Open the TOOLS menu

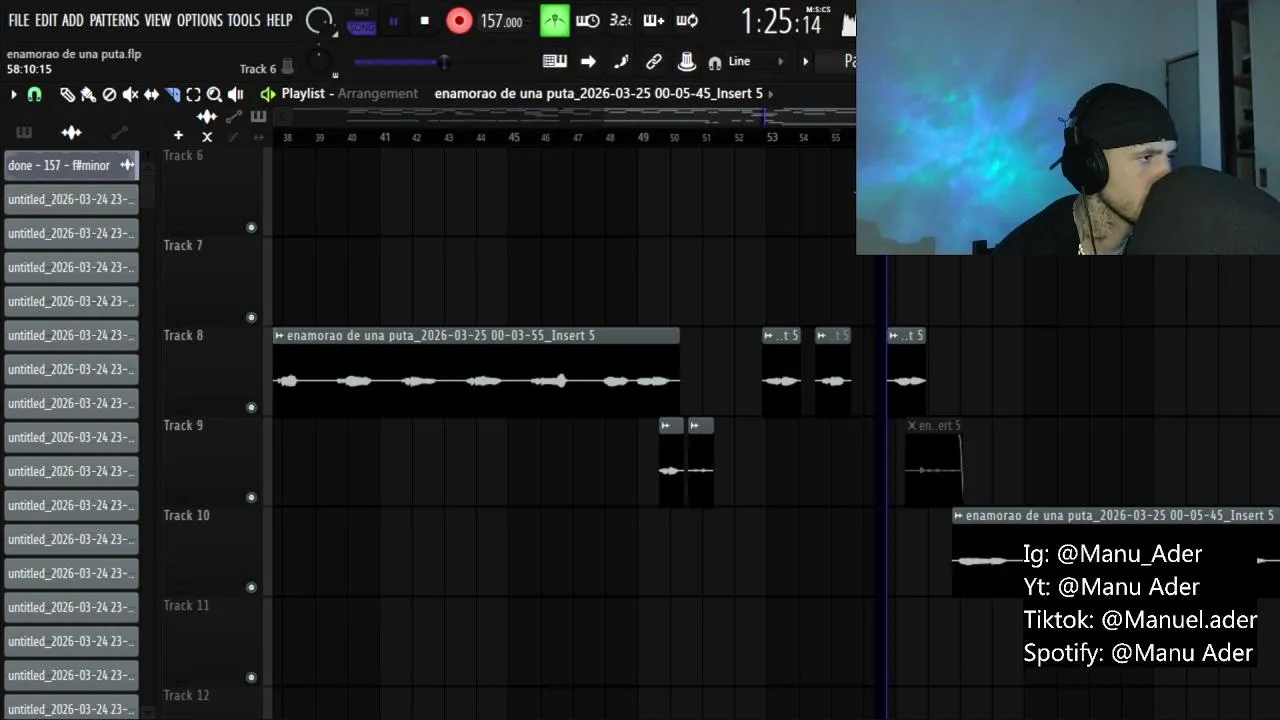(x=244, y=20)
